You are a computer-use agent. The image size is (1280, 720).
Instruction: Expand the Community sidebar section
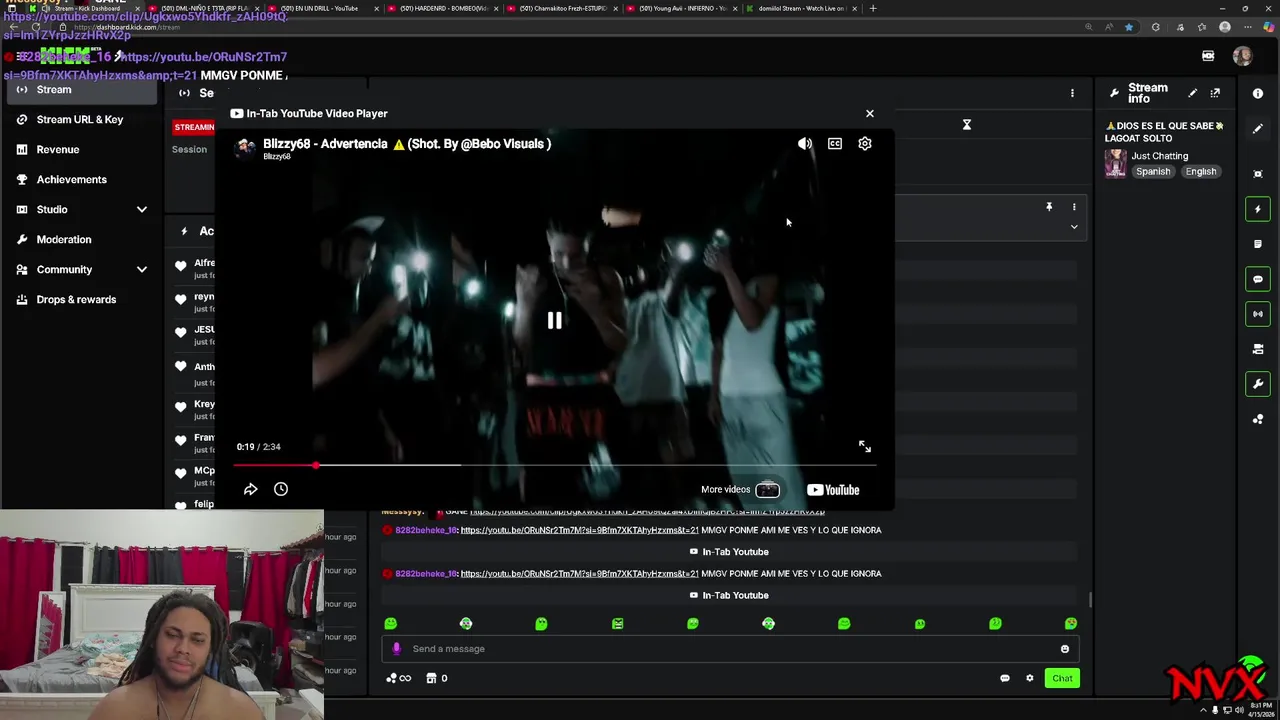(80, 270)
